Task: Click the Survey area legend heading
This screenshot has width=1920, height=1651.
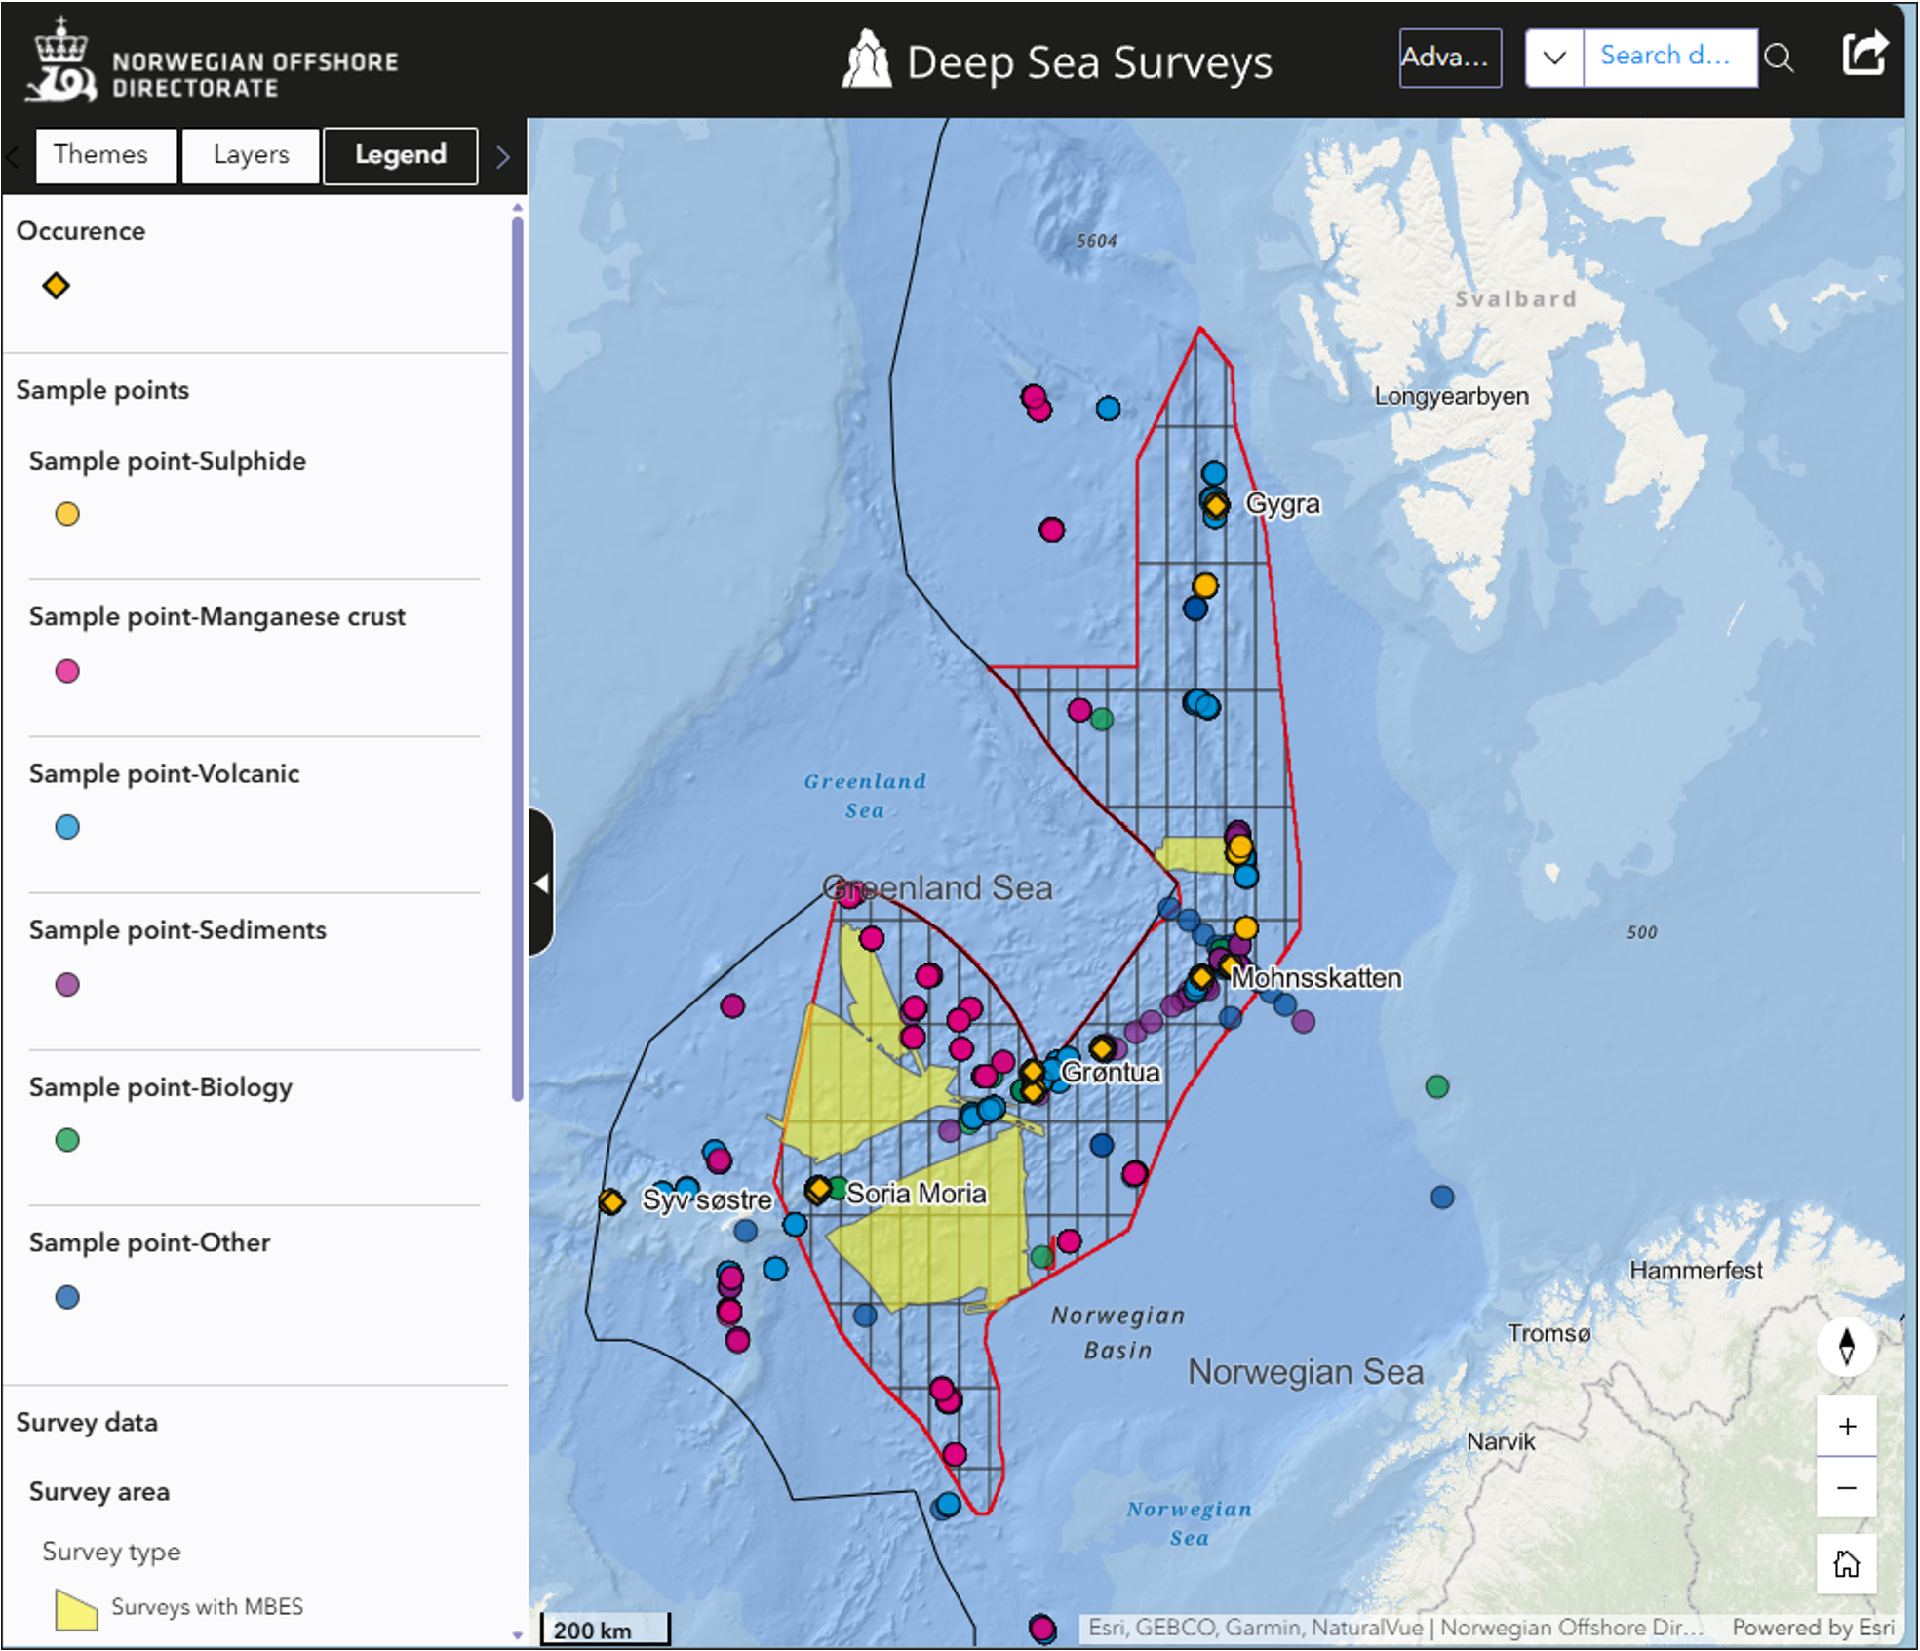Action: click(99, 1492)
